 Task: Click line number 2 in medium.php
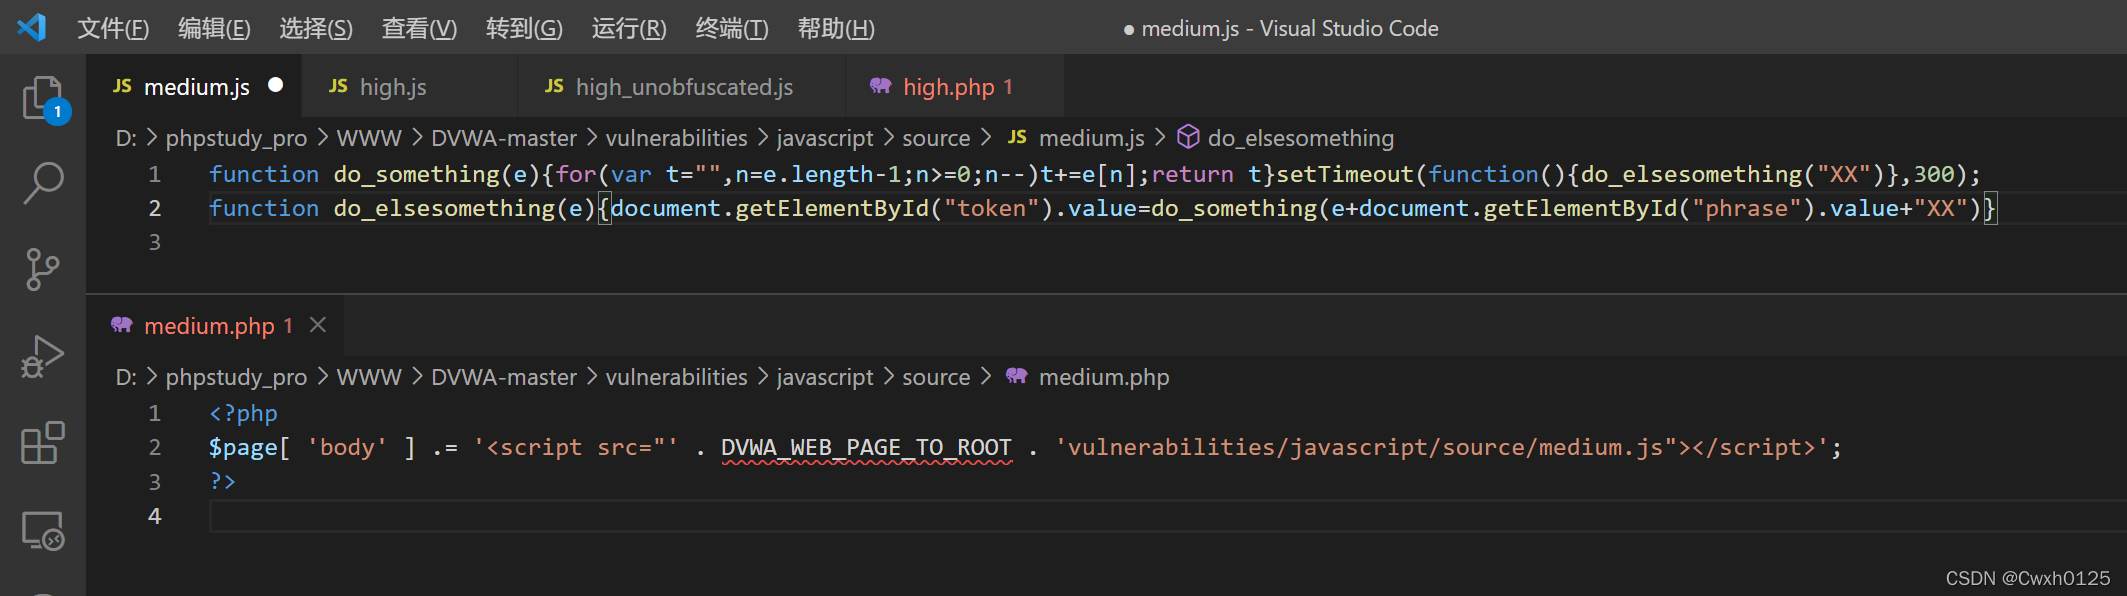[x=155, y=447]
